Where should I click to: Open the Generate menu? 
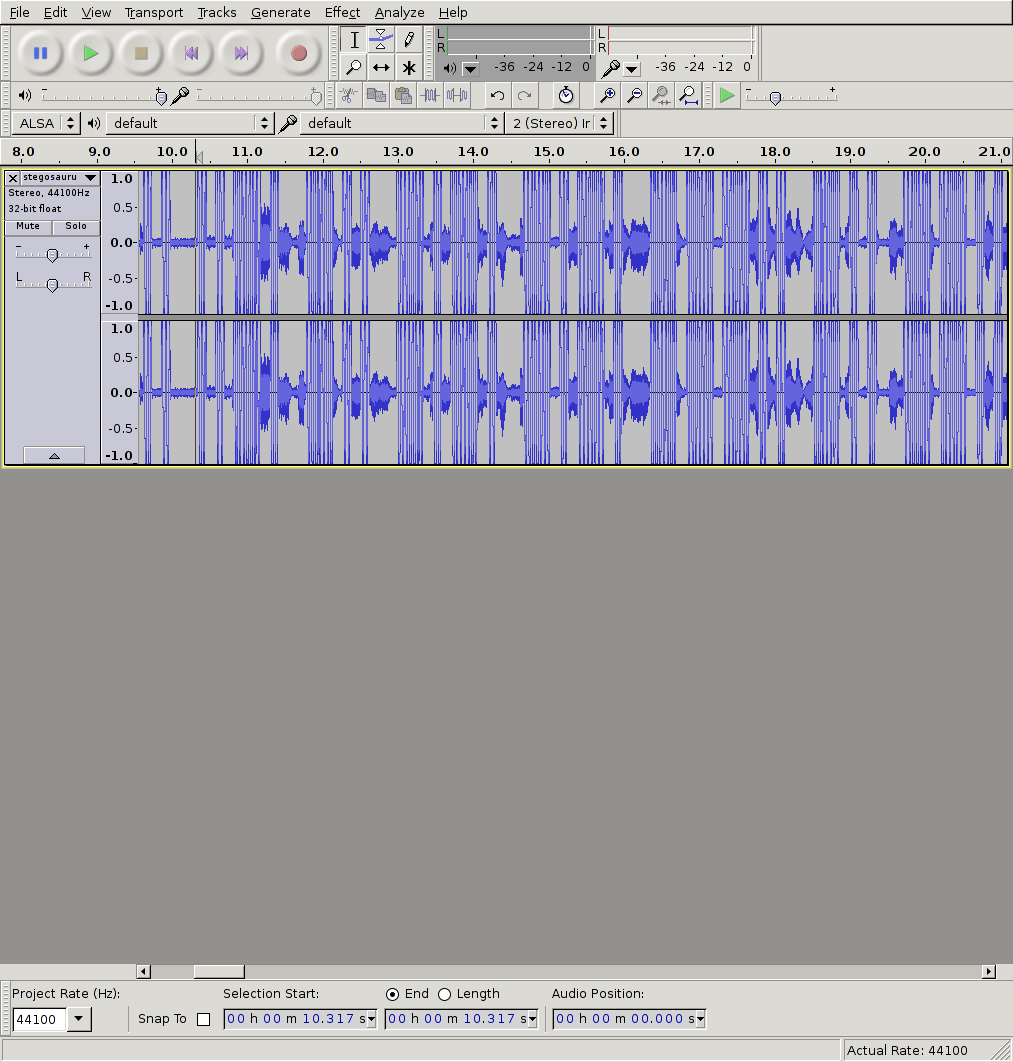(280, 12)
